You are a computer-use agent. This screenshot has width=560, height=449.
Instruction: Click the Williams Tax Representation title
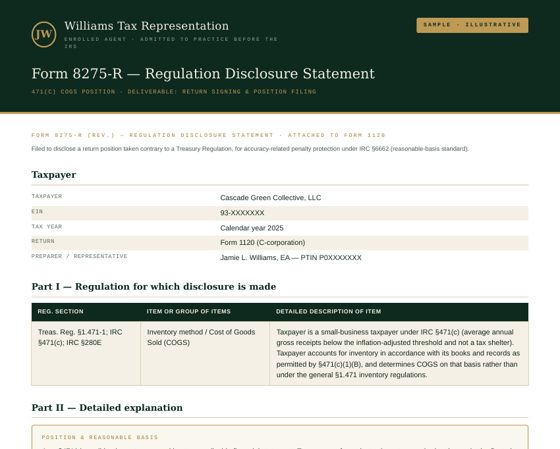[x=146, y=26]
